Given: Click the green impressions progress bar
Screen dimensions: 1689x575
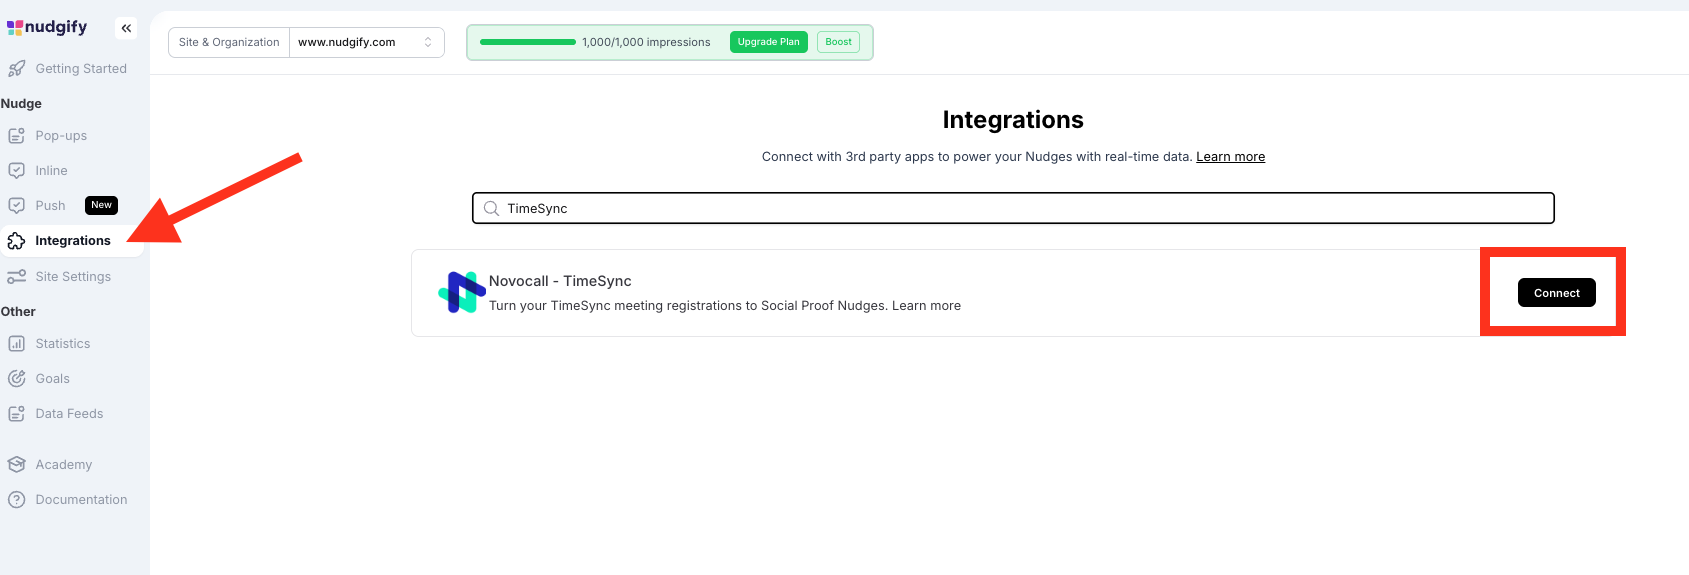Looking at the screenshot, I should [x=528, y=42].
